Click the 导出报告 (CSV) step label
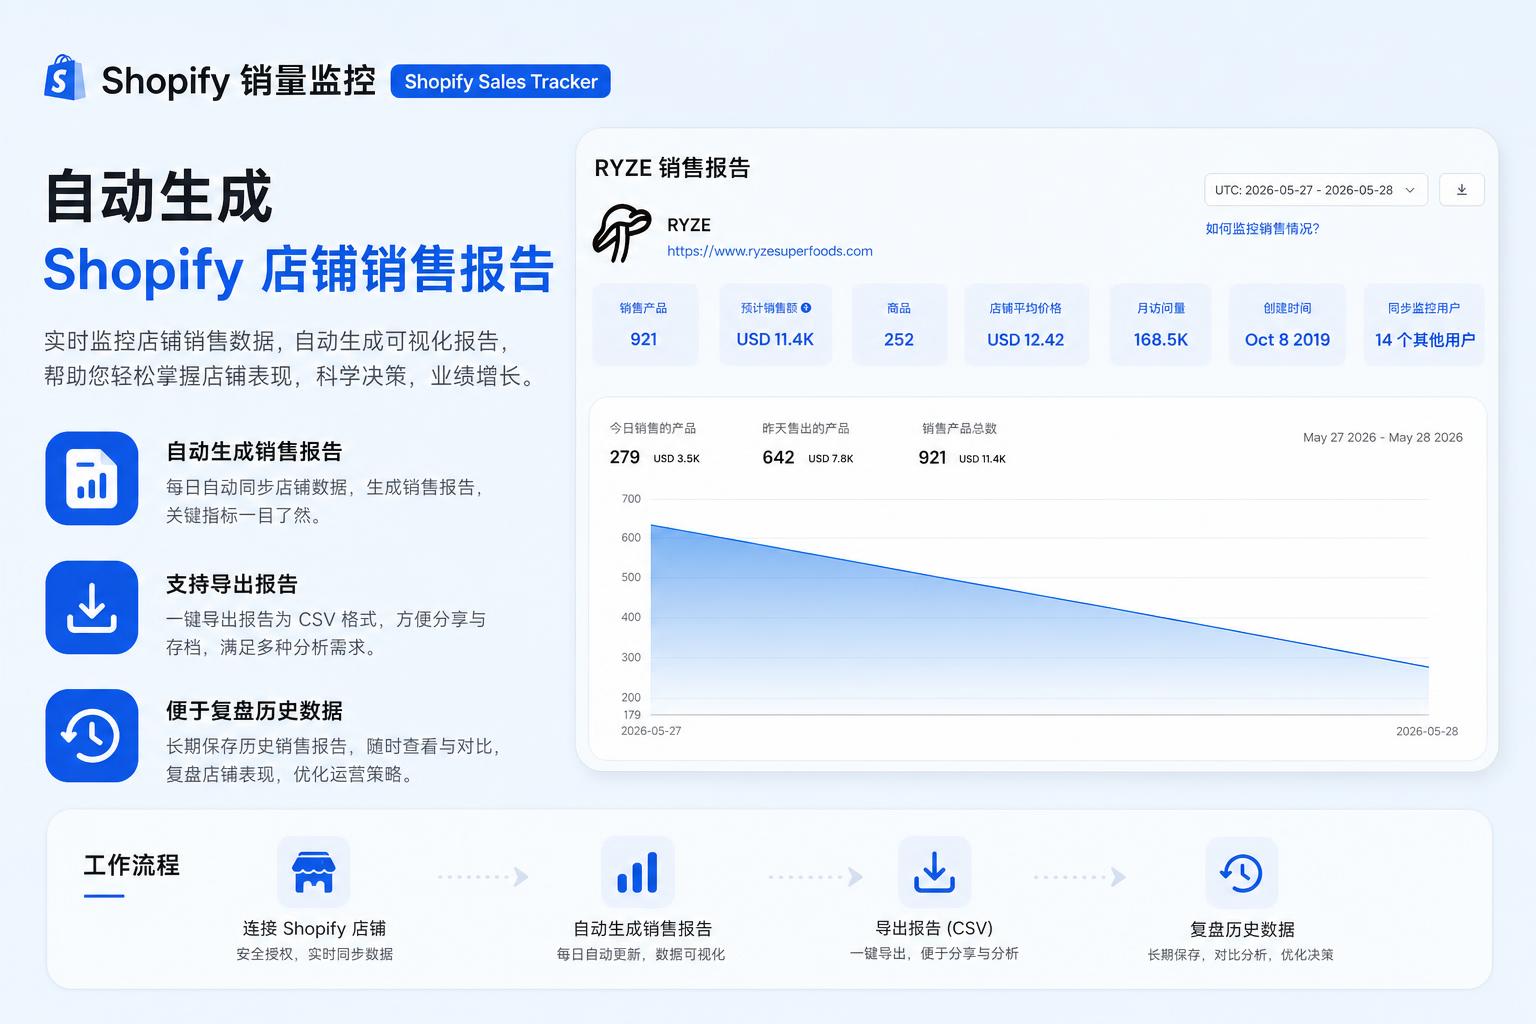The width and height of the screenshot is (1536, 1024). pyautogui.click(x=934, y=928)
